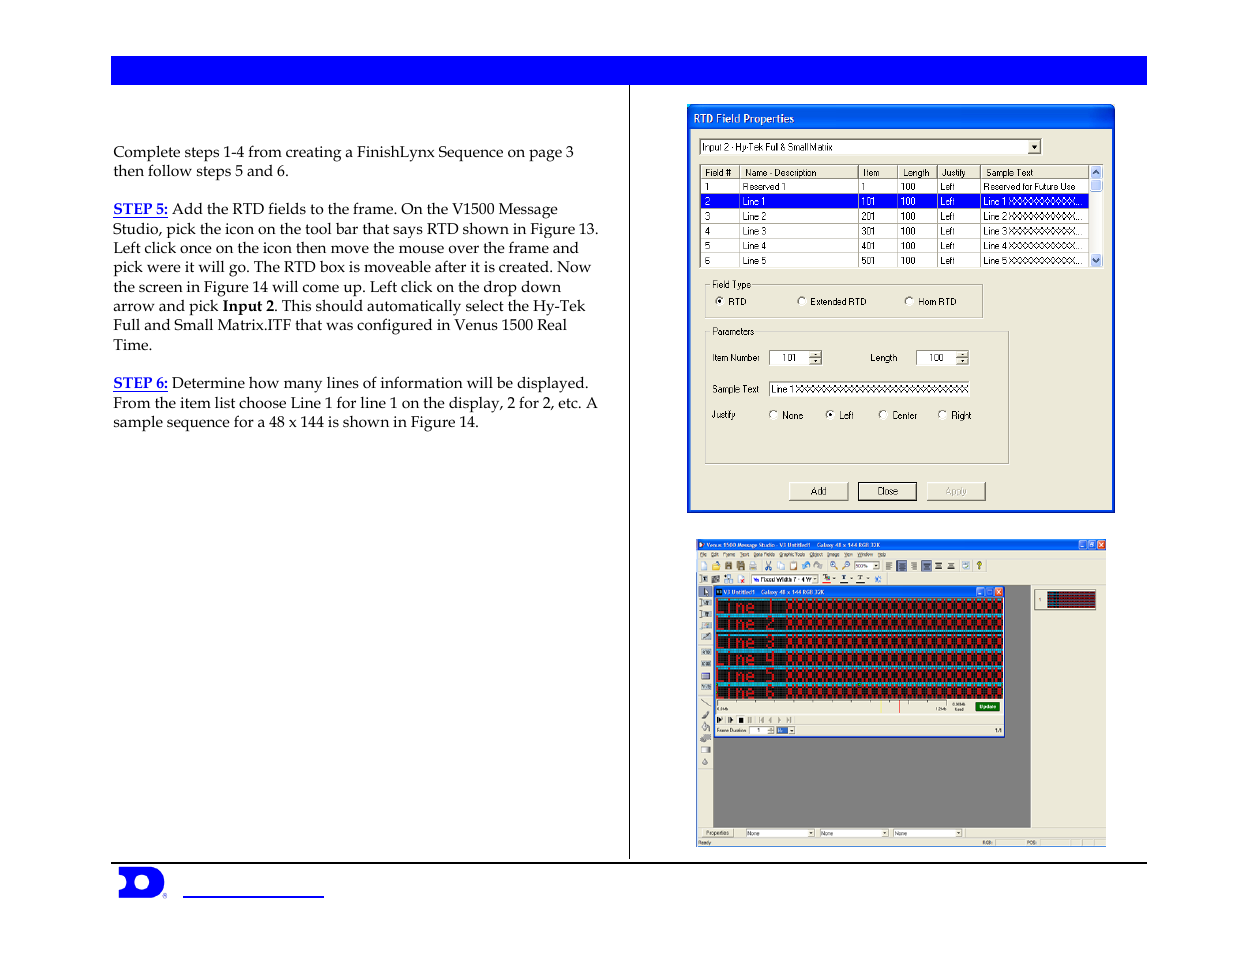Screen dimensions: 1235x954
Task: Click the green Update button
Action: (x=988, y=706)
